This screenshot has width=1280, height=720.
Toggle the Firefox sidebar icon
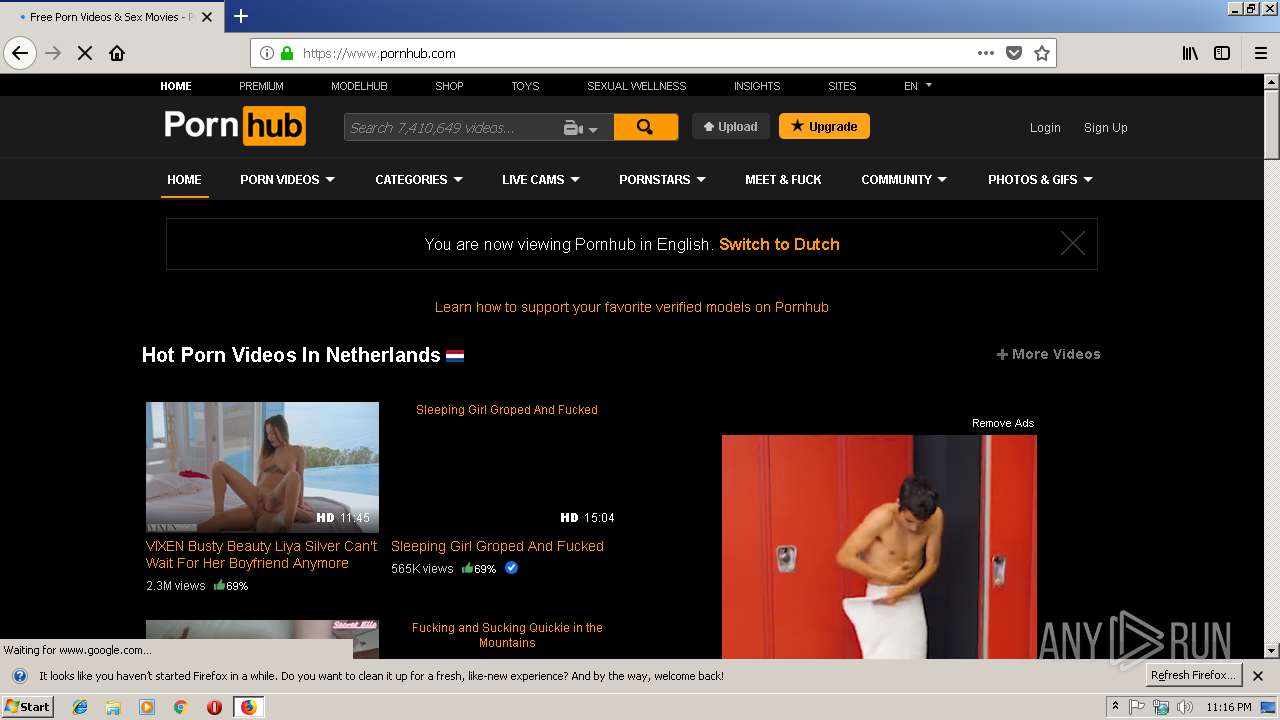point(1222,53)
